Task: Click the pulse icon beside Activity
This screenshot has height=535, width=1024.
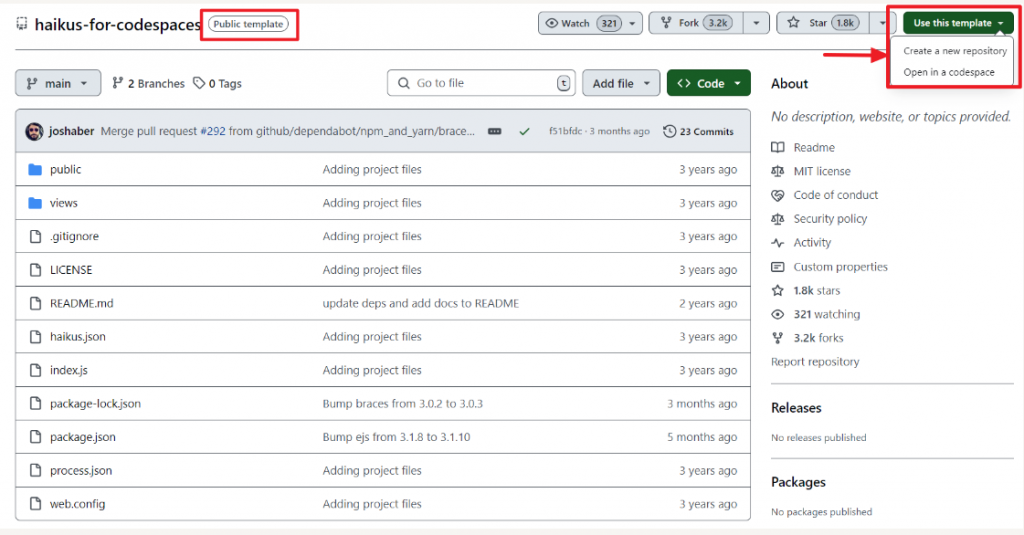Action: (777, 242)
